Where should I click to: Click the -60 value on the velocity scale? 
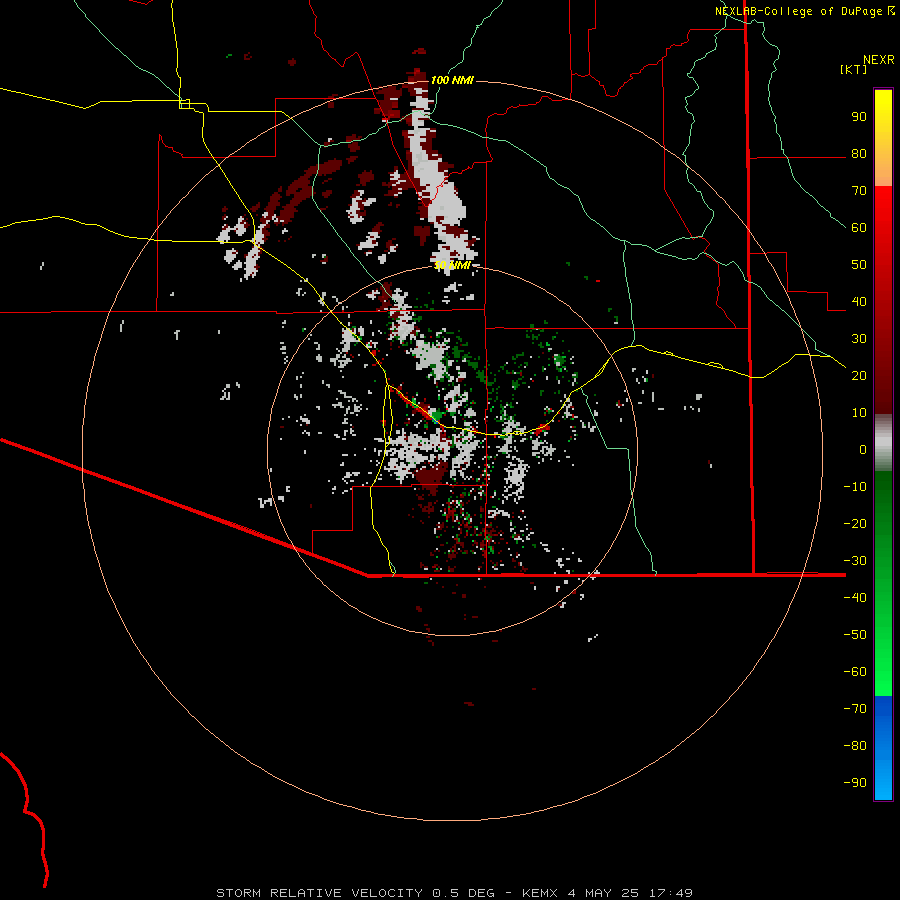tap(855, 672)
